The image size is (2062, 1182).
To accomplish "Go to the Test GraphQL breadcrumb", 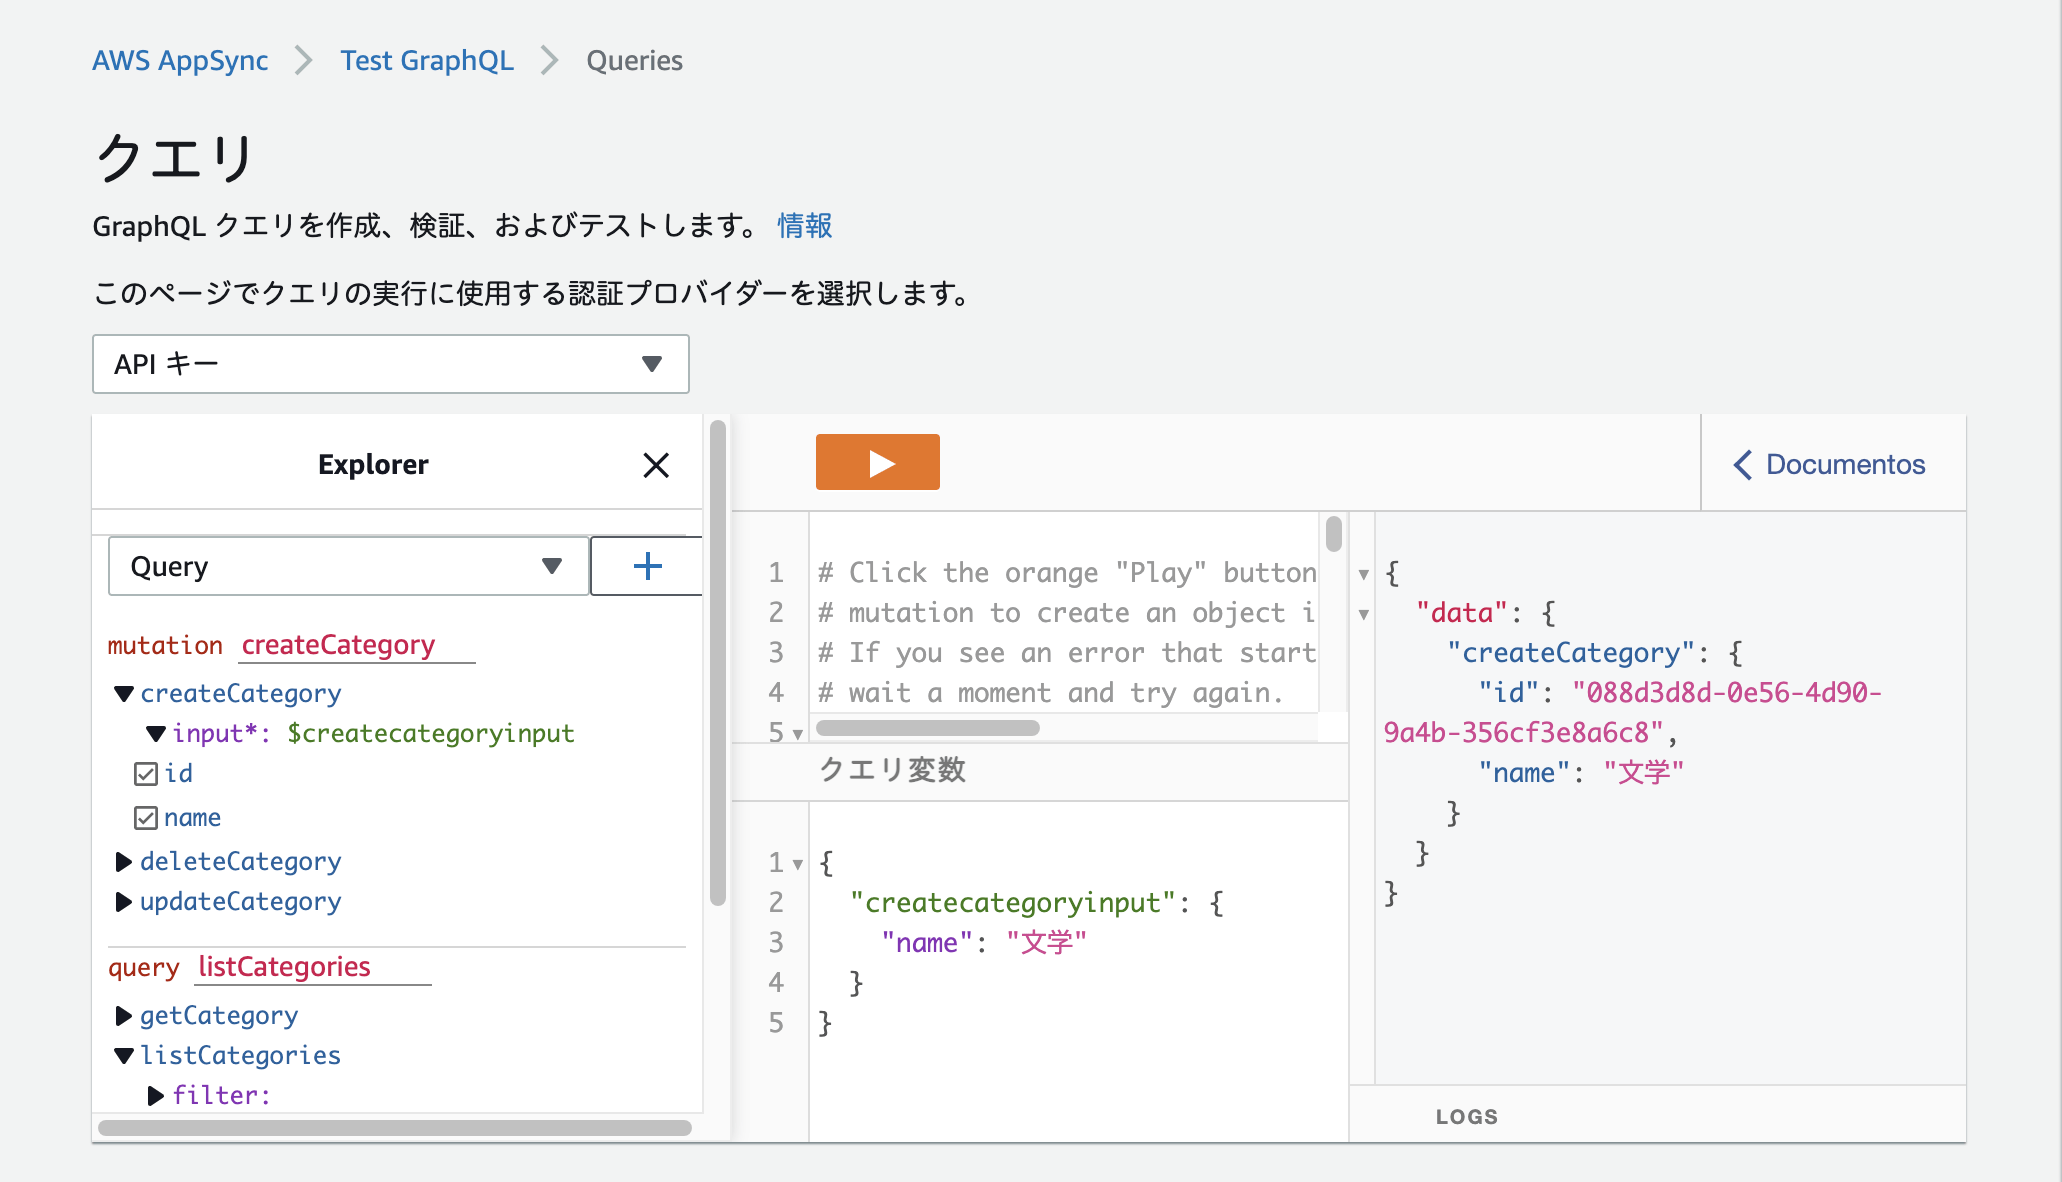I will [x=427, y=60].
